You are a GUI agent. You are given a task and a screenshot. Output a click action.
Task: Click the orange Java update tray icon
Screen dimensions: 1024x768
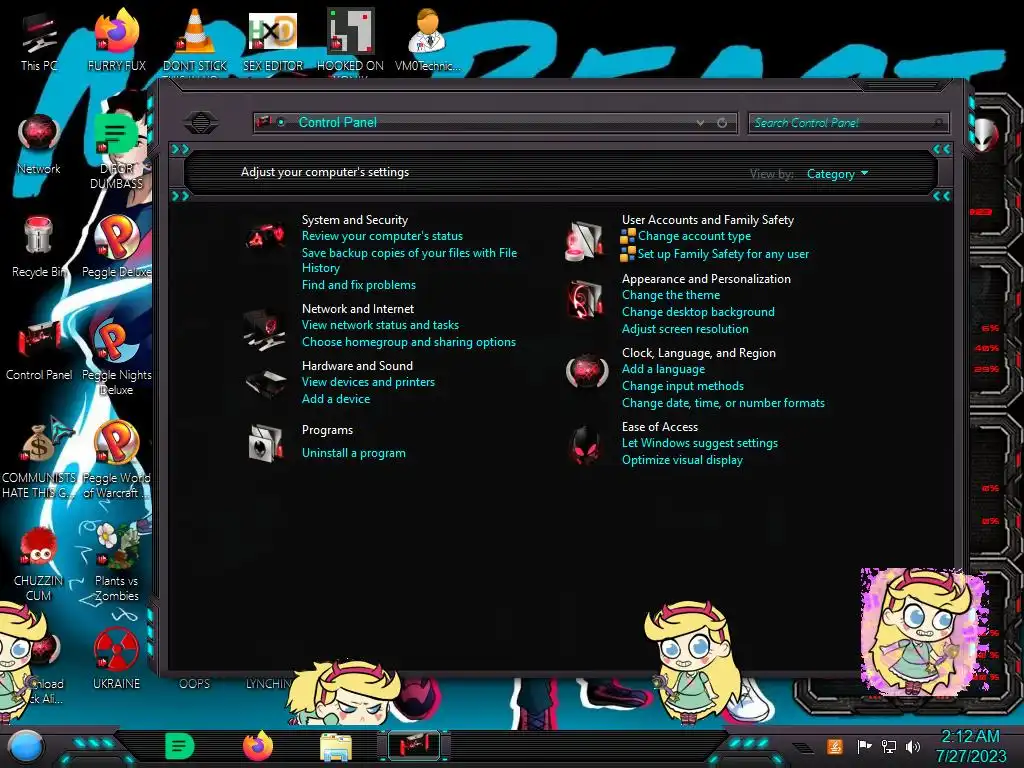tap(835, 746)
